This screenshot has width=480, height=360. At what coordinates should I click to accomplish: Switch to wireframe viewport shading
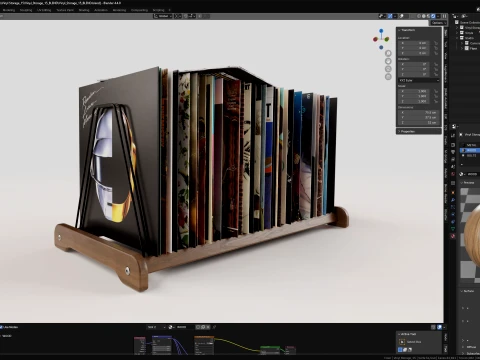click(x=419, y=16)
